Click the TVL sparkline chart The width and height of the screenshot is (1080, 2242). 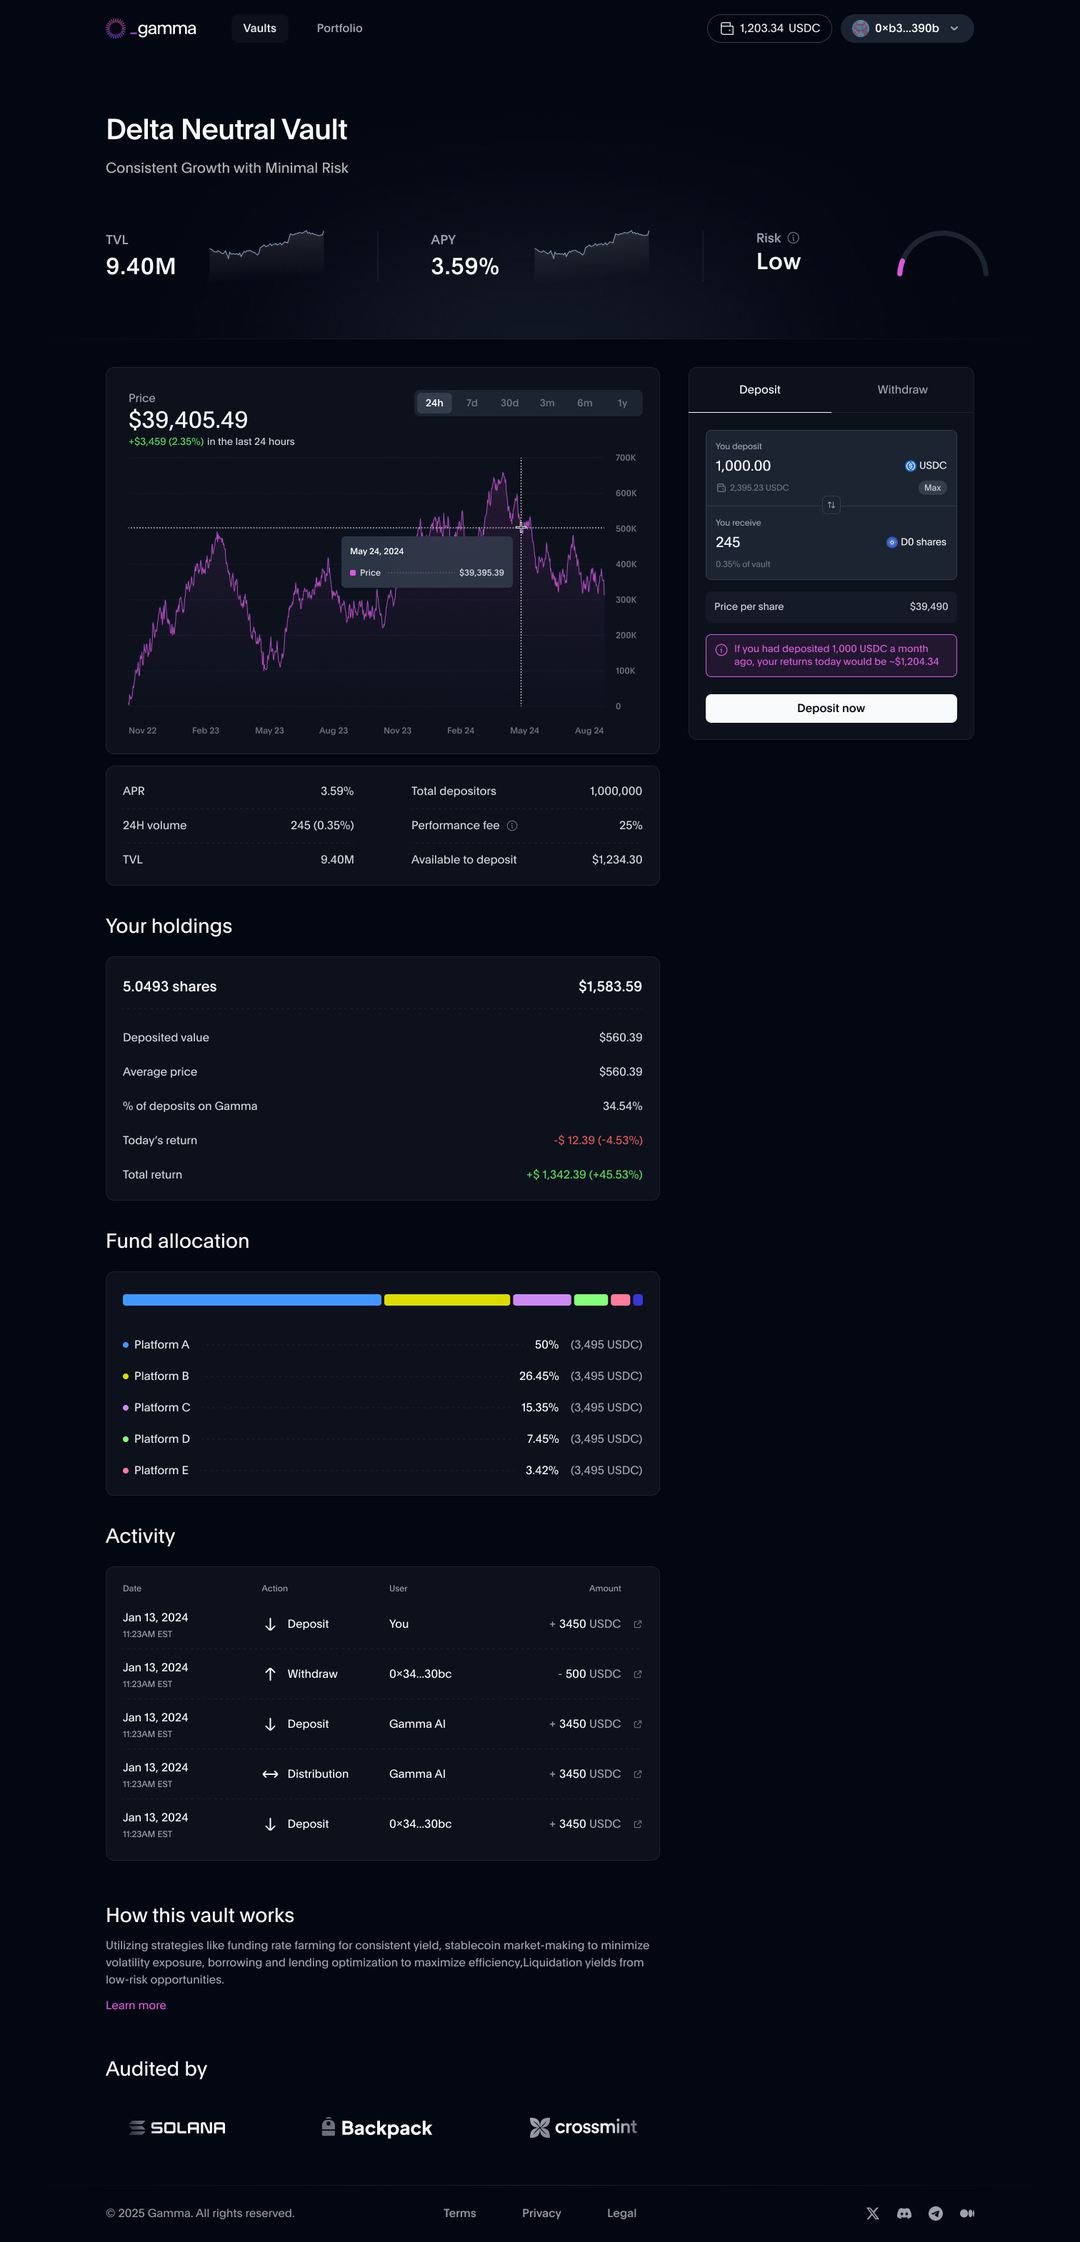click(x=267, y=254)
